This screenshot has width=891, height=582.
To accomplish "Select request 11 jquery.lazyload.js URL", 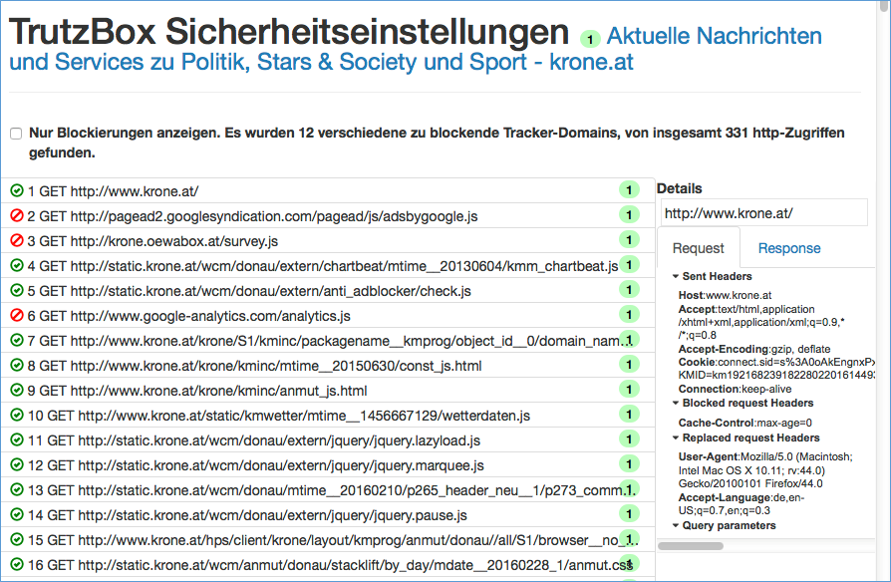I will click(254, 440).
